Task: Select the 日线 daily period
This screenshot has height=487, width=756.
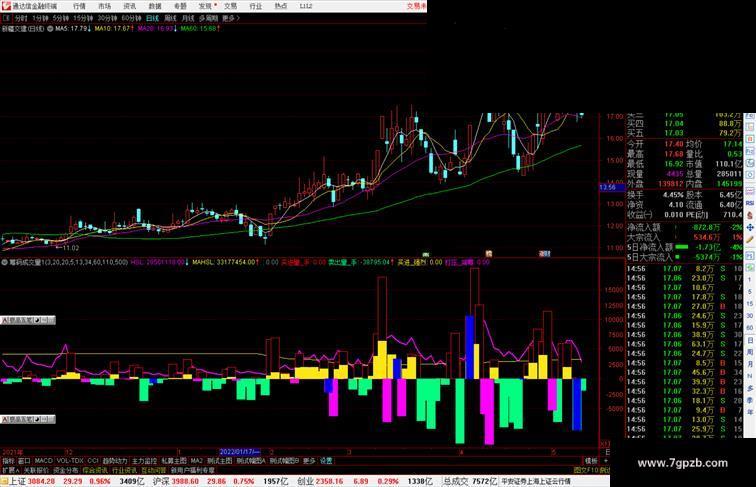Action: click(x=152, y=18)
